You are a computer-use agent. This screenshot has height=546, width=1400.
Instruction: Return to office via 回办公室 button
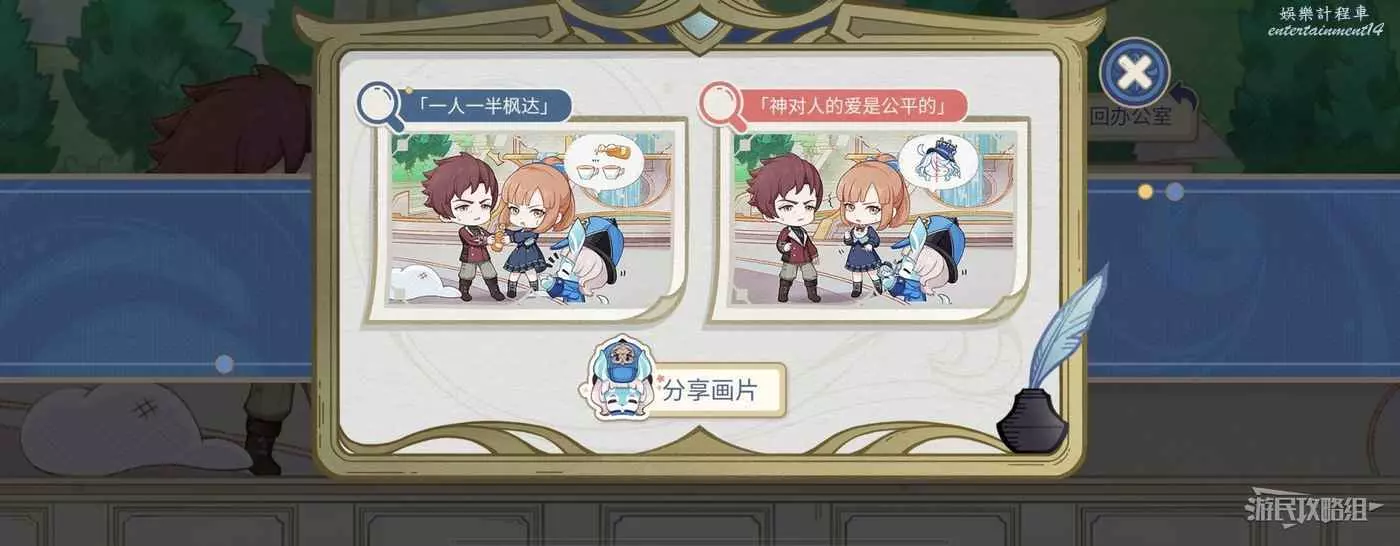tap(1130, 116)
